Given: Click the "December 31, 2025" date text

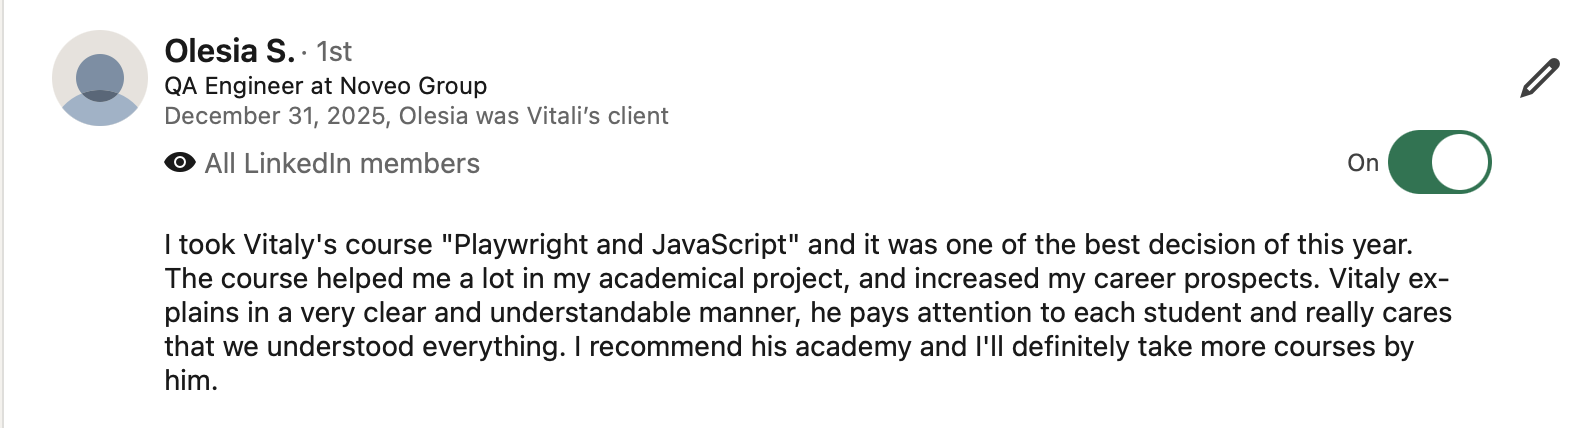Looking at the screenshot, I should tap(275, 116).
